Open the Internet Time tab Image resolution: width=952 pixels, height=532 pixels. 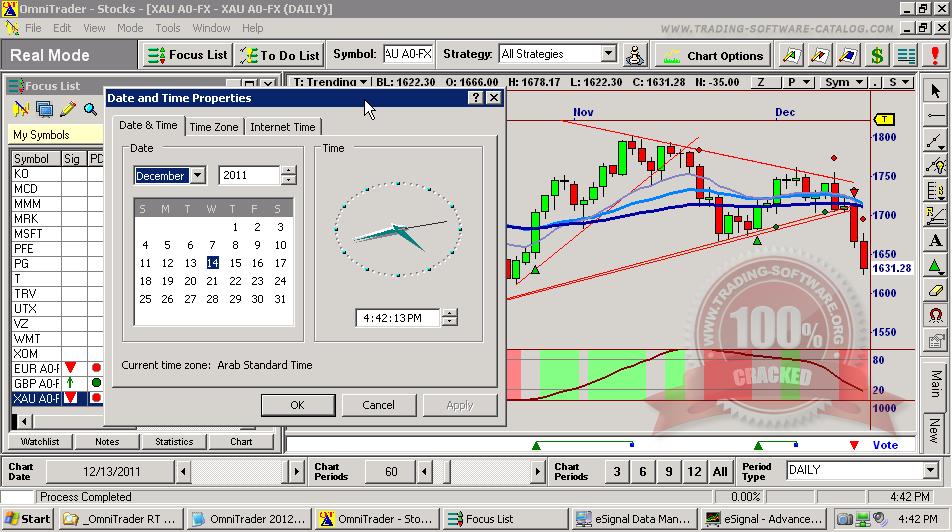point(283,127)
